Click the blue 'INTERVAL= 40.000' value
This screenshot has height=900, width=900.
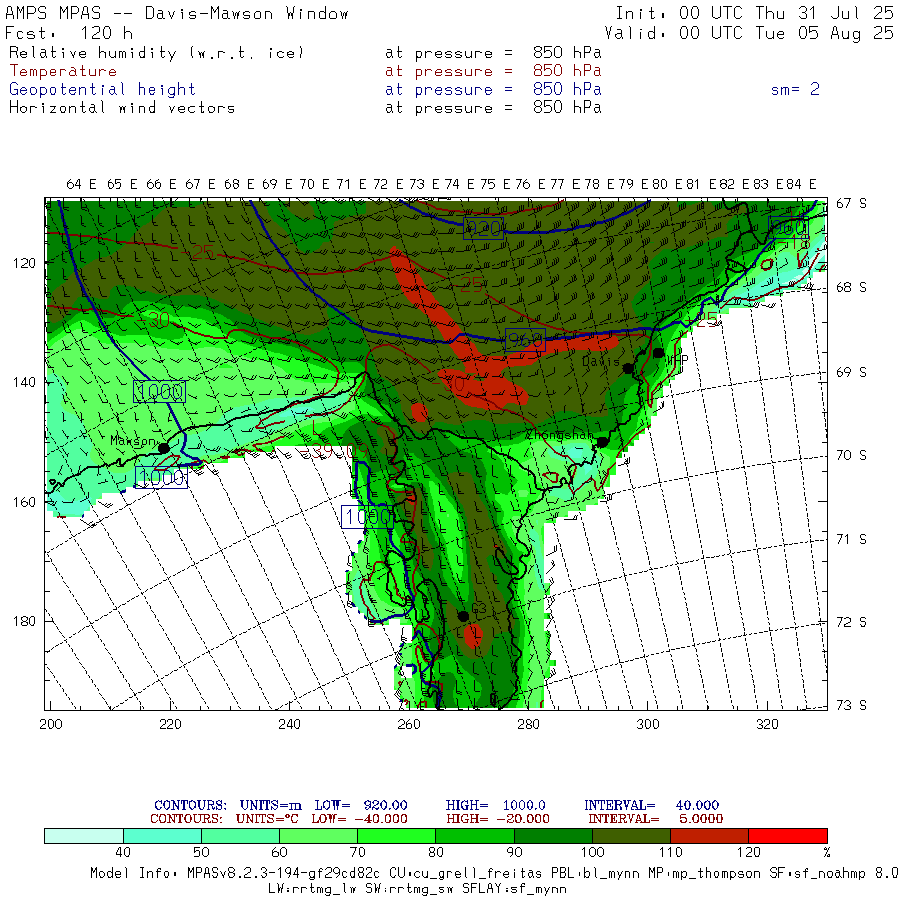[x=651, y=805]
